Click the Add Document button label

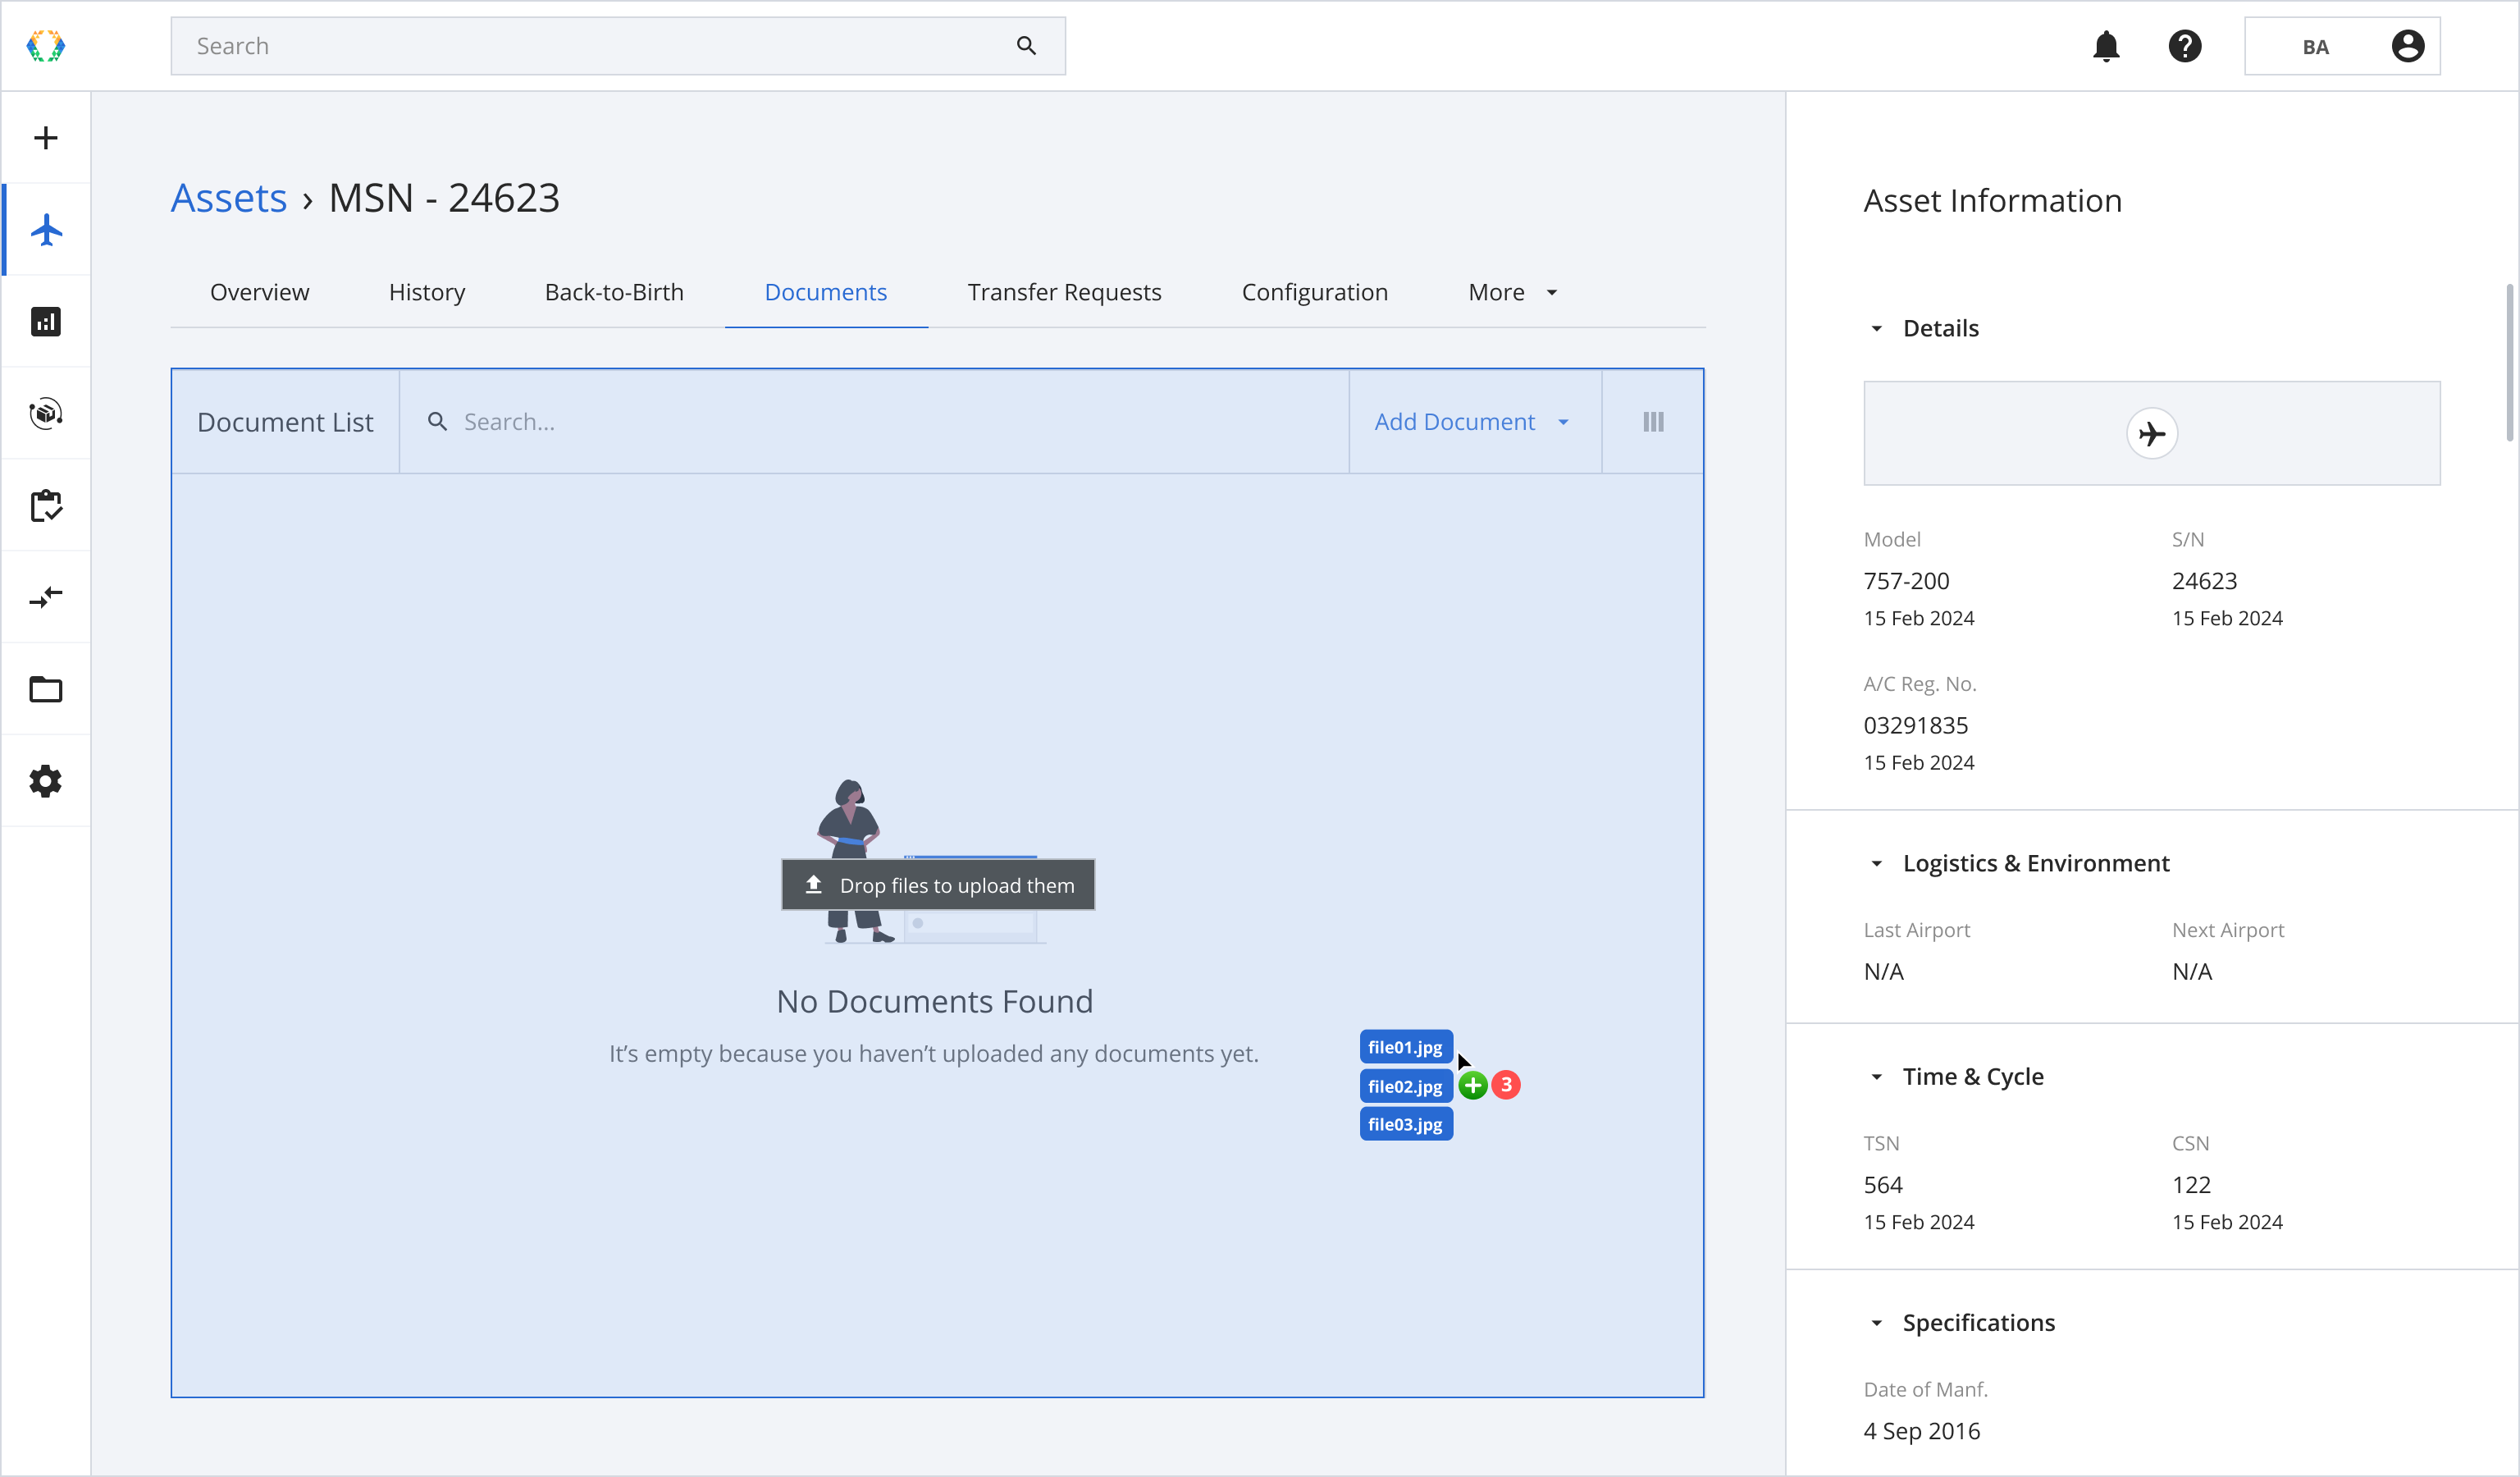coord(1454,422)
